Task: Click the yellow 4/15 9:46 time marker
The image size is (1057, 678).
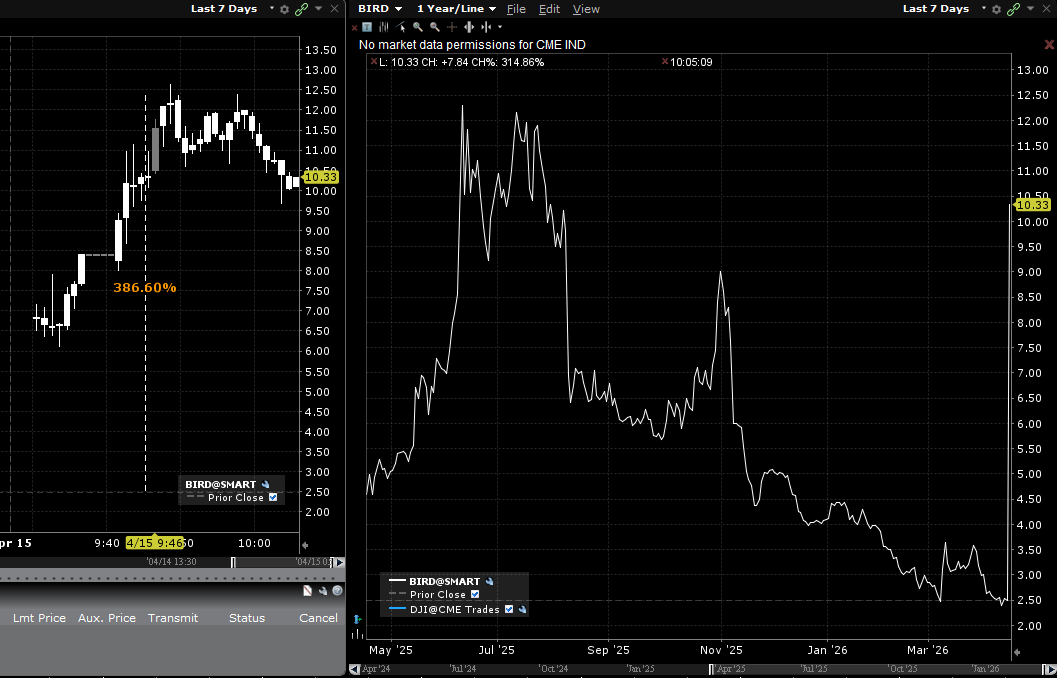Action: 154,543
